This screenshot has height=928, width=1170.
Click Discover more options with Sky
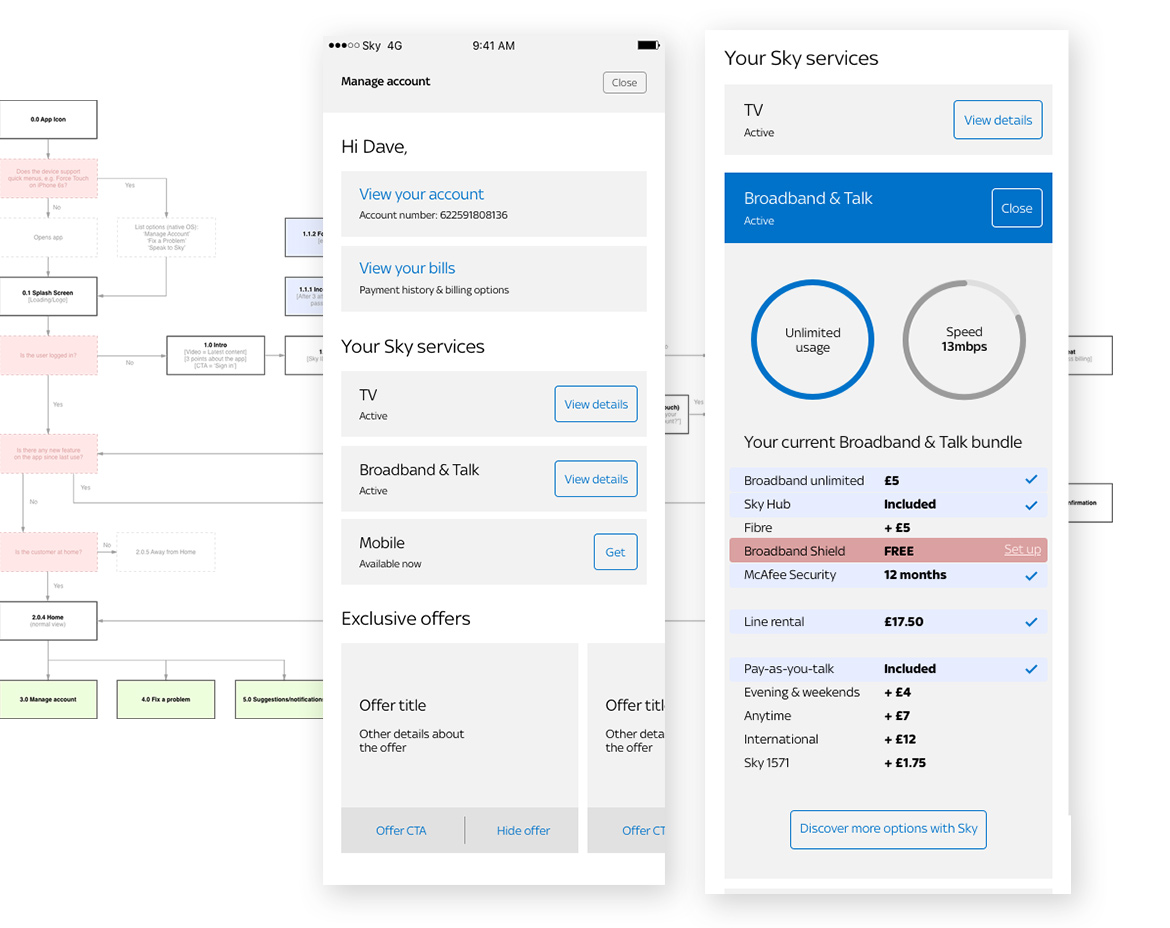(x=888, y=829)
